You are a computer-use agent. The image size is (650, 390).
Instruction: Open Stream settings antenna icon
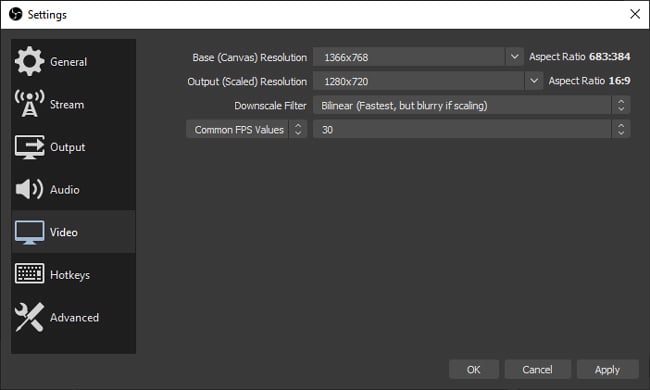pos(29,104)
